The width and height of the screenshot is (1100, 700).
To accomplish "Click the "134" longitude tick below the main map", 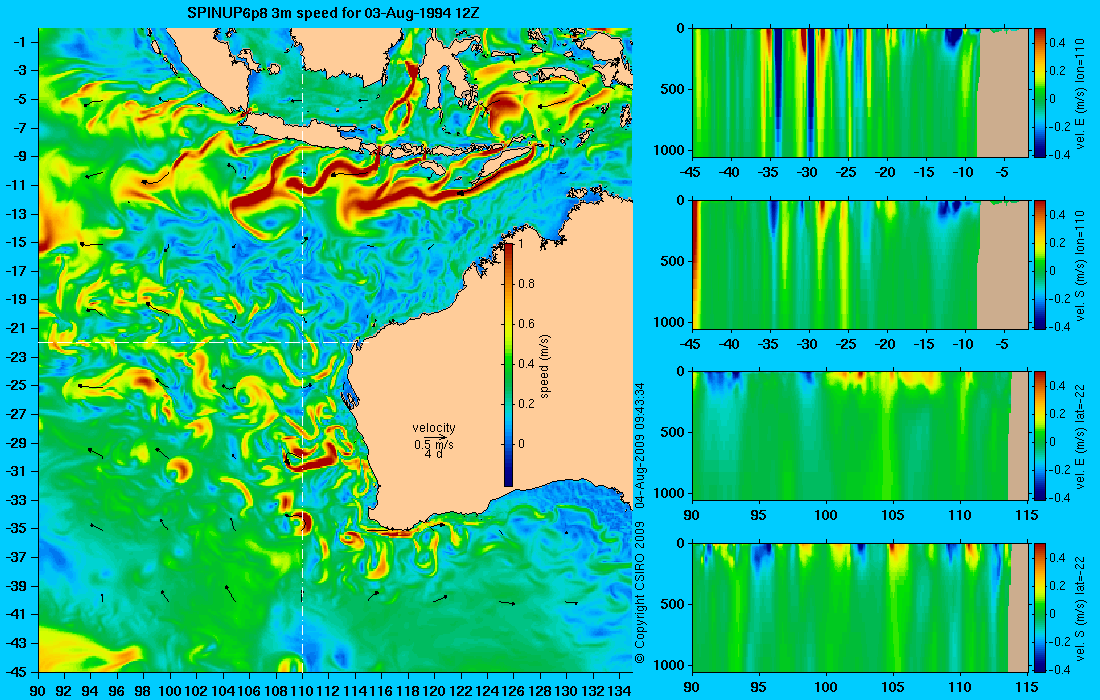I will point(619,691).
